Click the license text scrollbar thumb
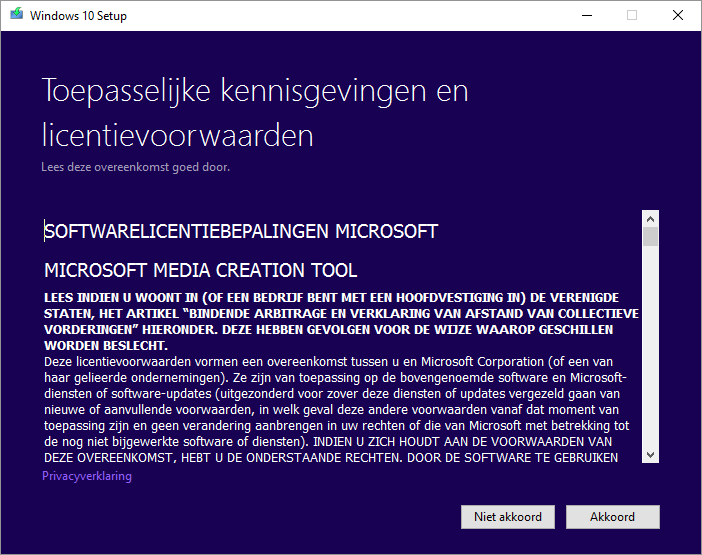This screenshot has height=555, width=702. pos(651,237)
